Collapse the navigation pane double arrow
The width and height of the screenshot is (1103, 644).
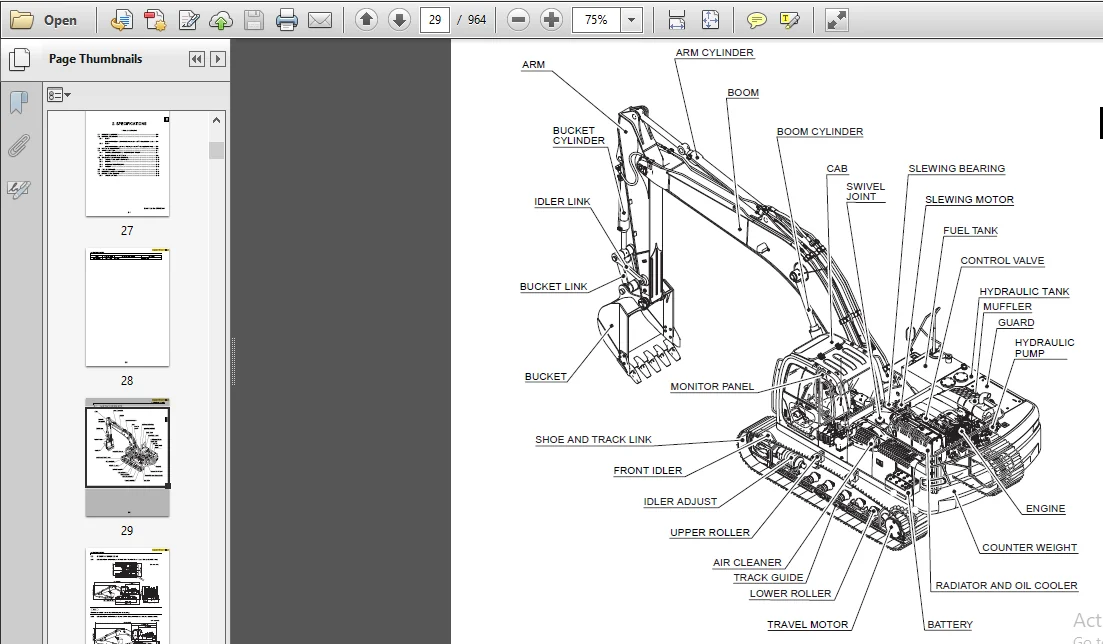pos(197,59)
